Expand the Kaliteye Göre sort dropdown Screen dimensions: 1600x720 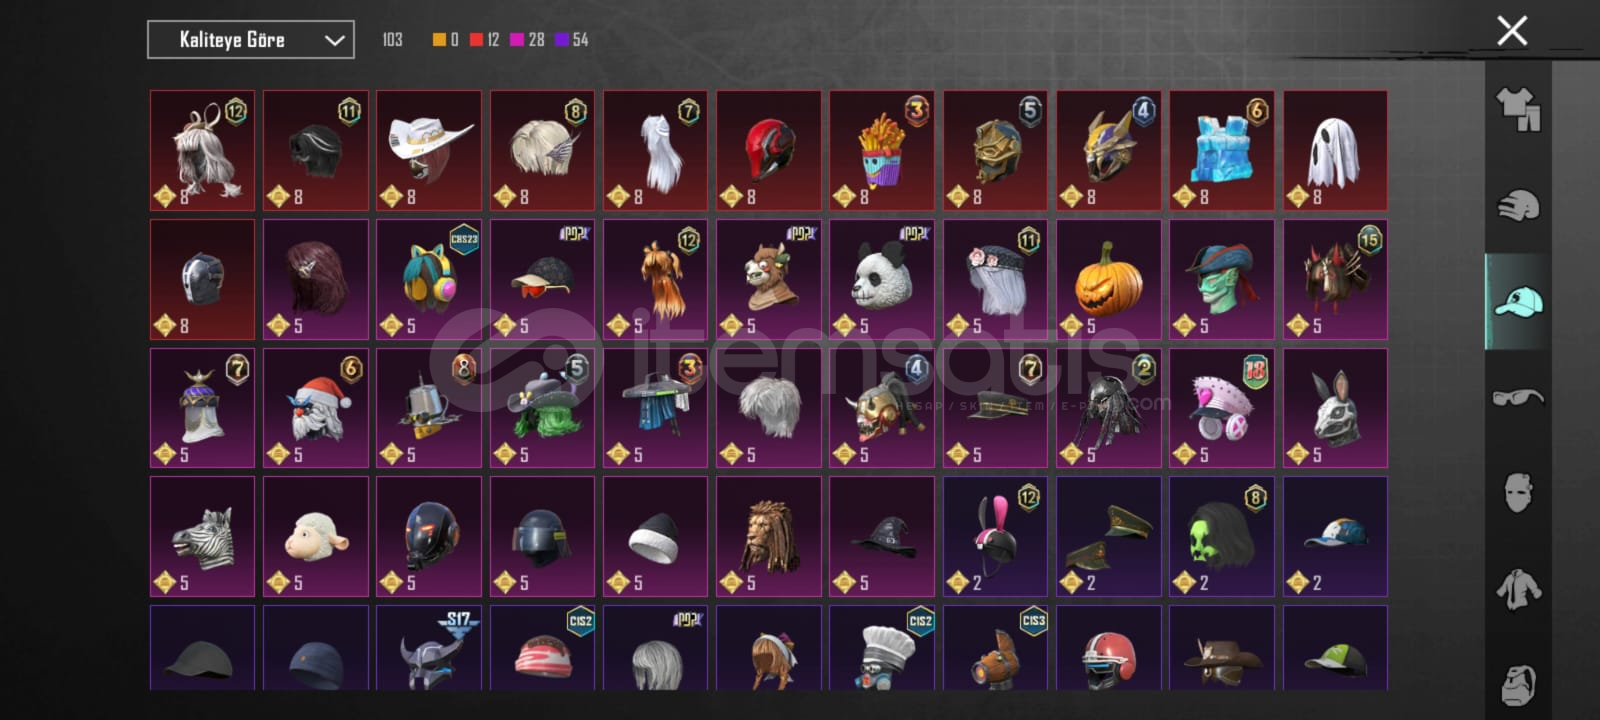coord(251,40)
